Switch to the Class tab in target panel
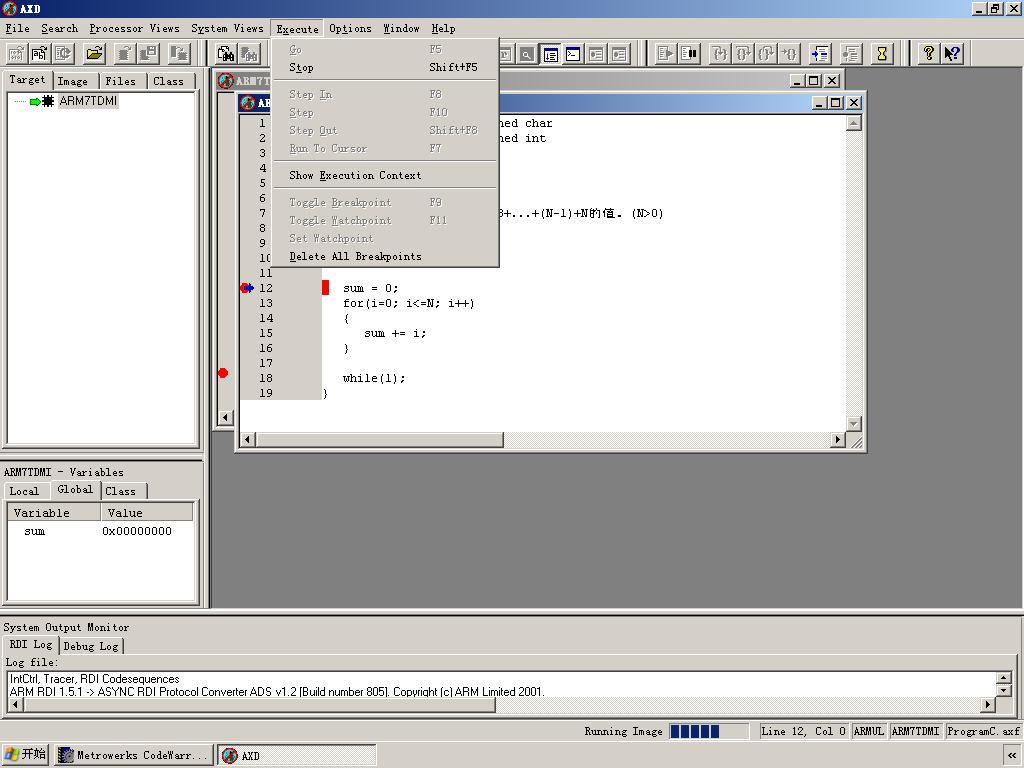Image resolution: width=1024 pixels, height=768 pixels. [168, 81]
